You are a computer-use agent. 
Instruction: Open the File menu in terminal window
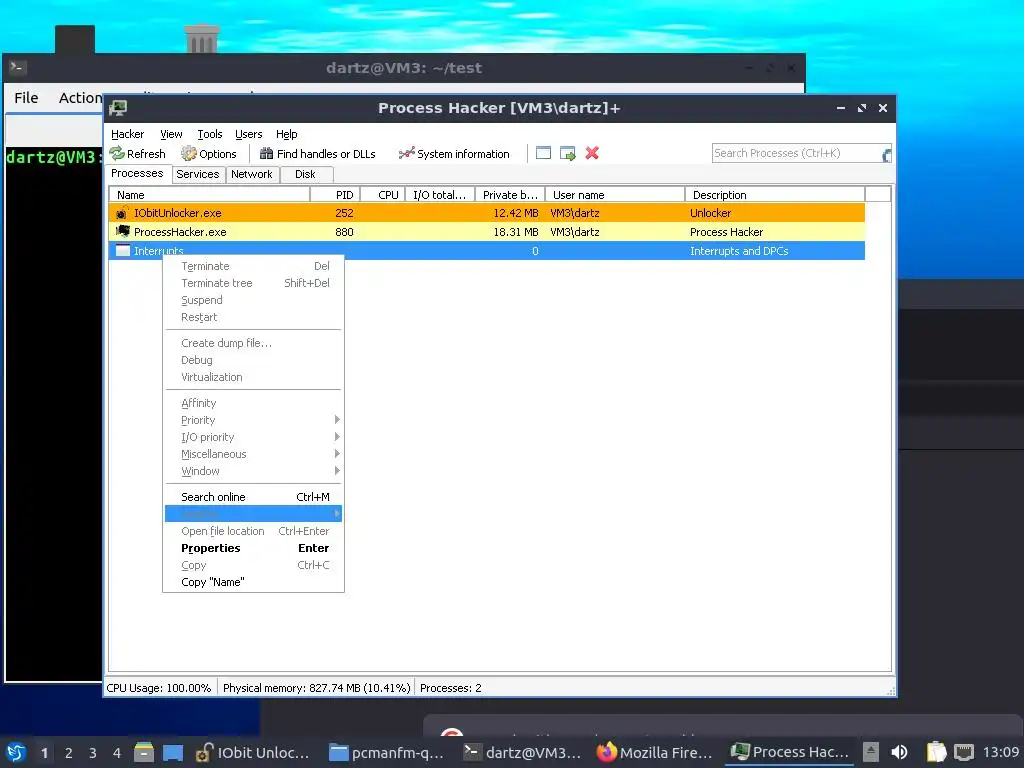coord(26,98)
